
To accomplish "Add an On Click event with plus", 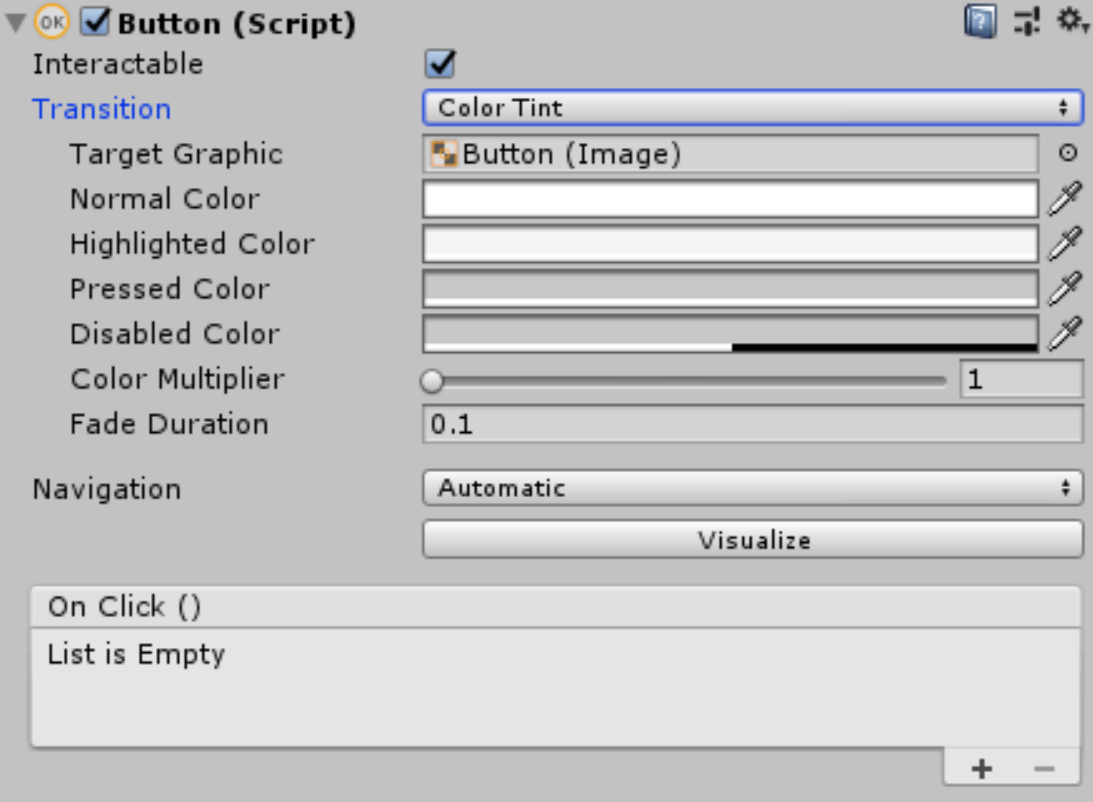I will 982,768.
